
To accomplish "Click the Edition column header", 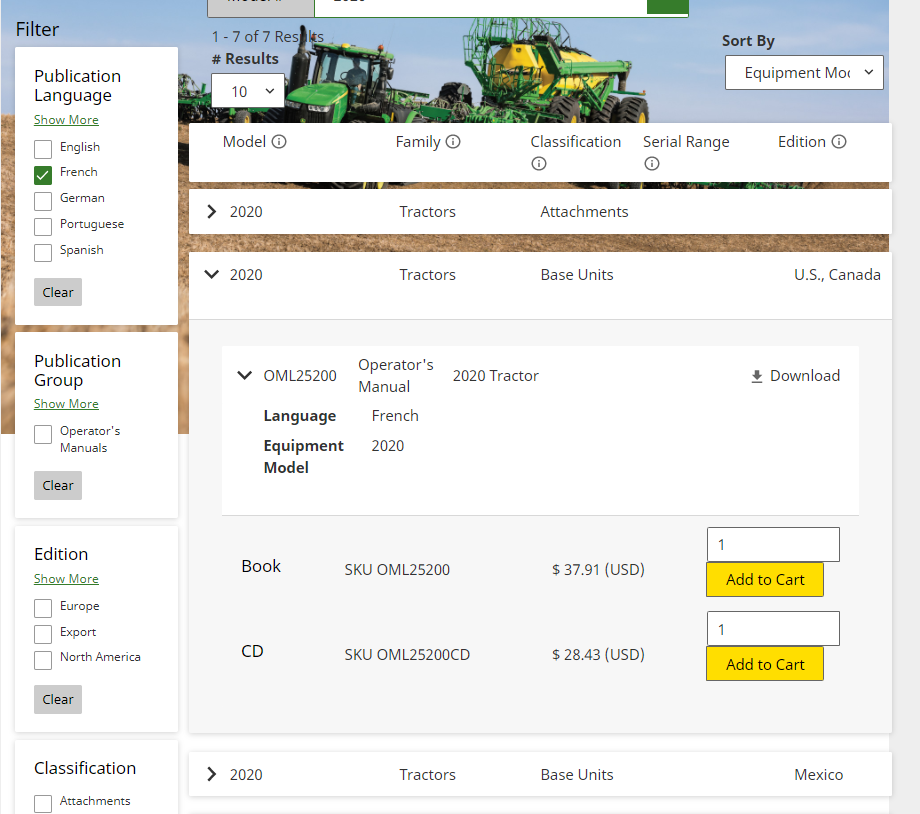I will [801, 141].
